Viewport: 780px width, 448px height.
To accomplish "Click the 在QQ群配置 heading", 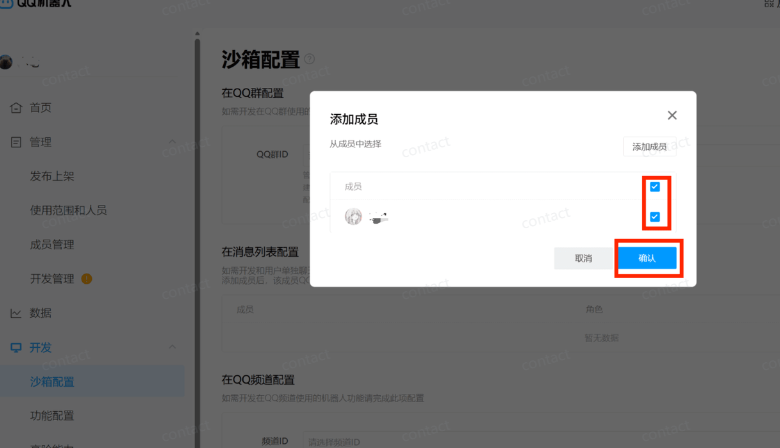I will pos(252,93).
